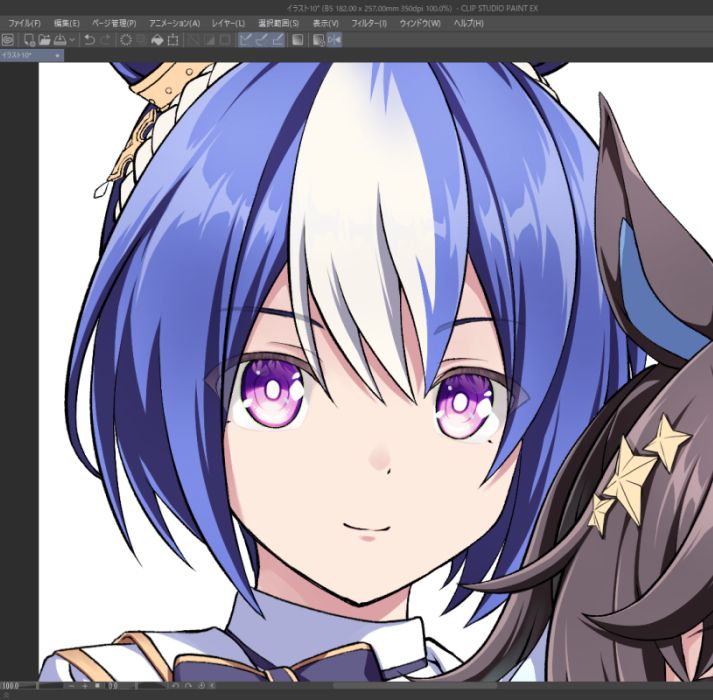
Task: Click the Clear layer sun-shaped icon
Action: 126,40
